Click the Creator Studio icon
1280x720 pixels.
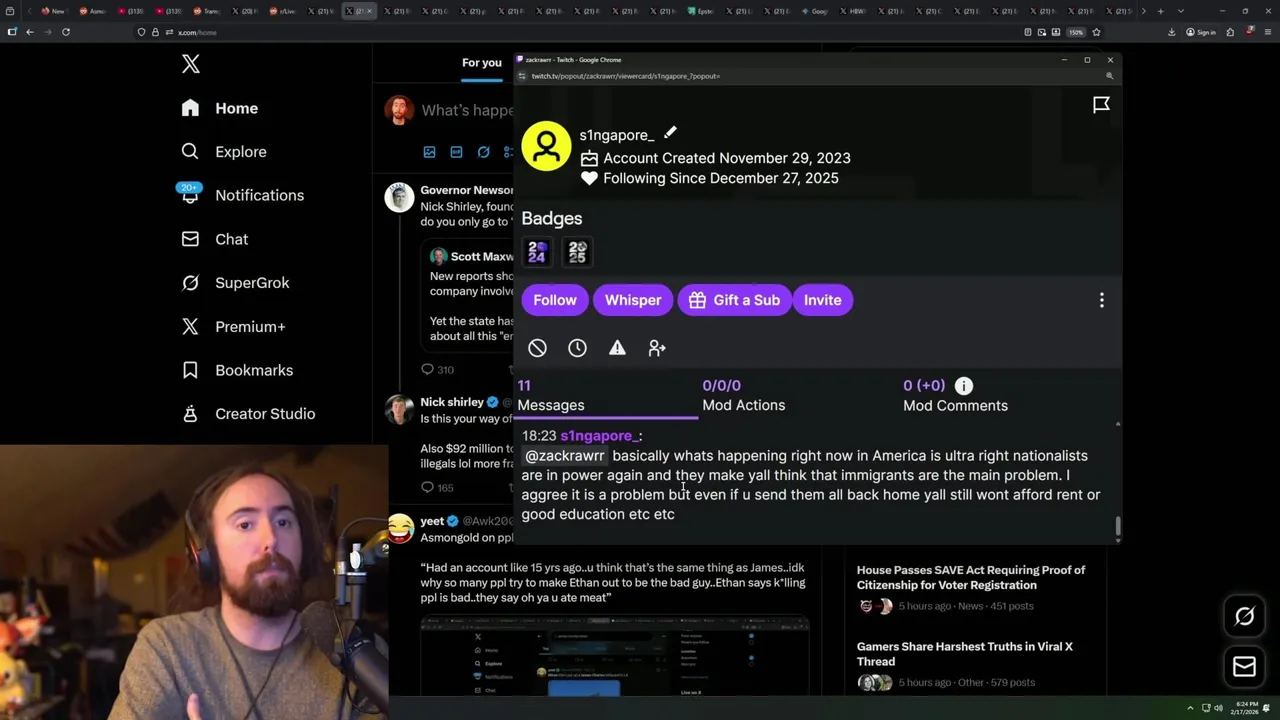pyautogui.click(x=190, y=414)
